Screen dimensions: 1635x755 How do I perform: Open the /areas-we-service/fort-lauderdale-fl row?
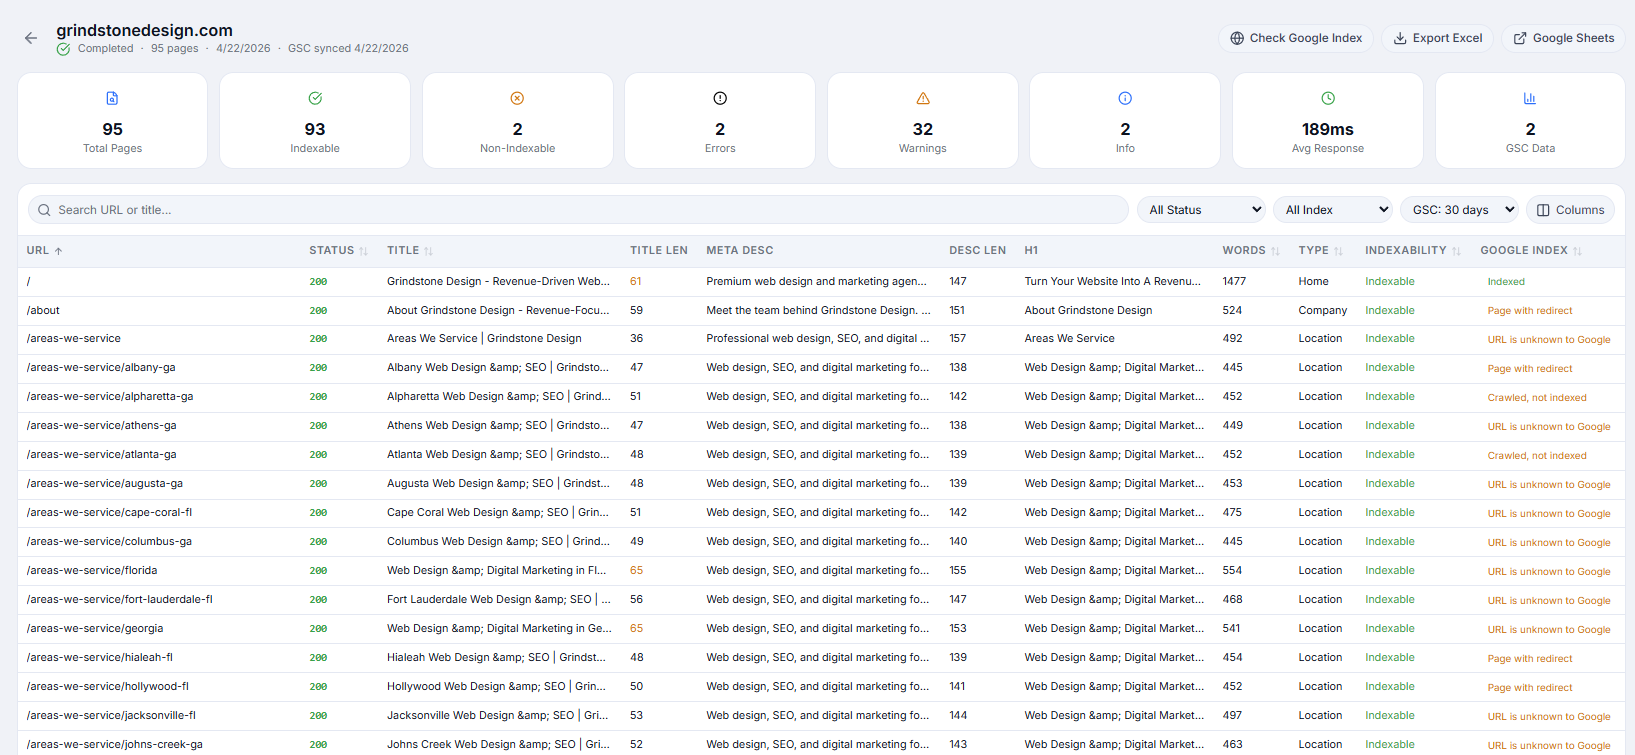coord(821,600)
